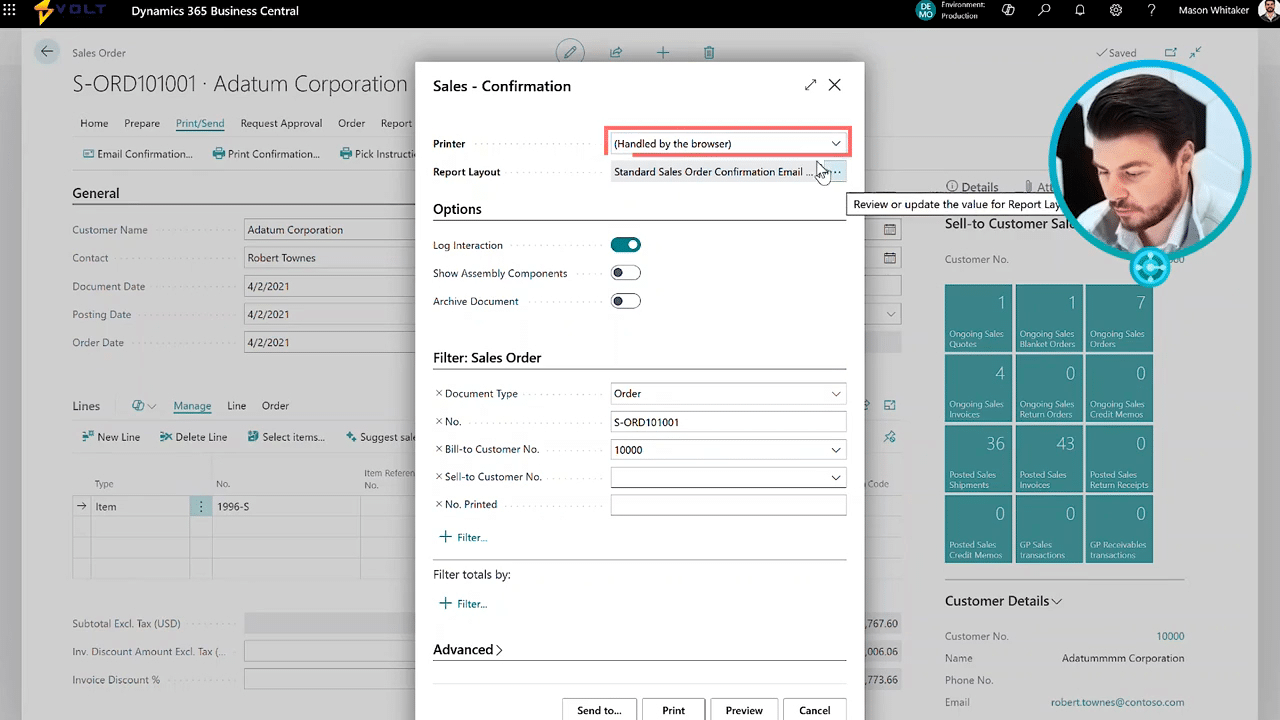Click robert.townes@contoso.com email link

[x=1117, y=702]
